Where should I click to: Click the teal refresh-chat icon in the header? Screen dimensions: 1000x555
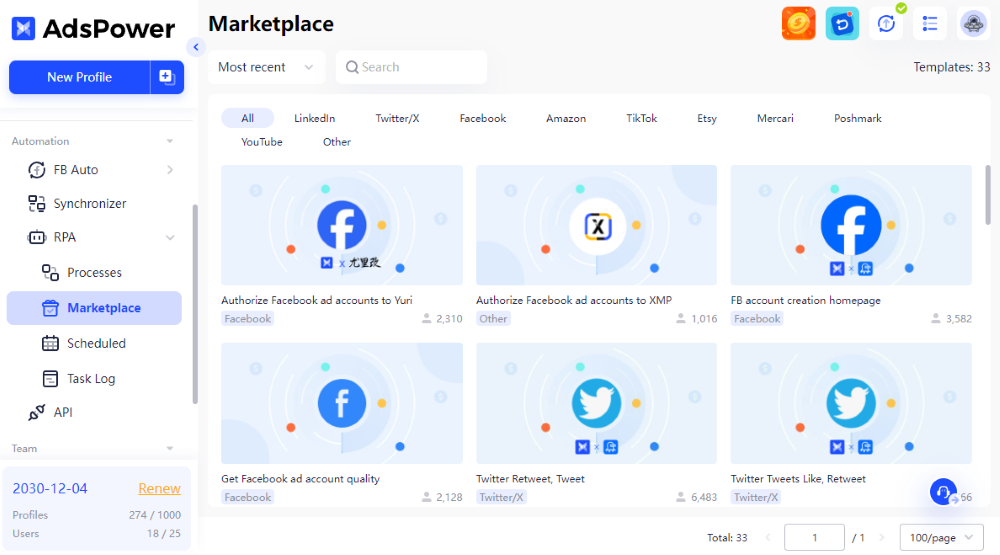[842, 24]
